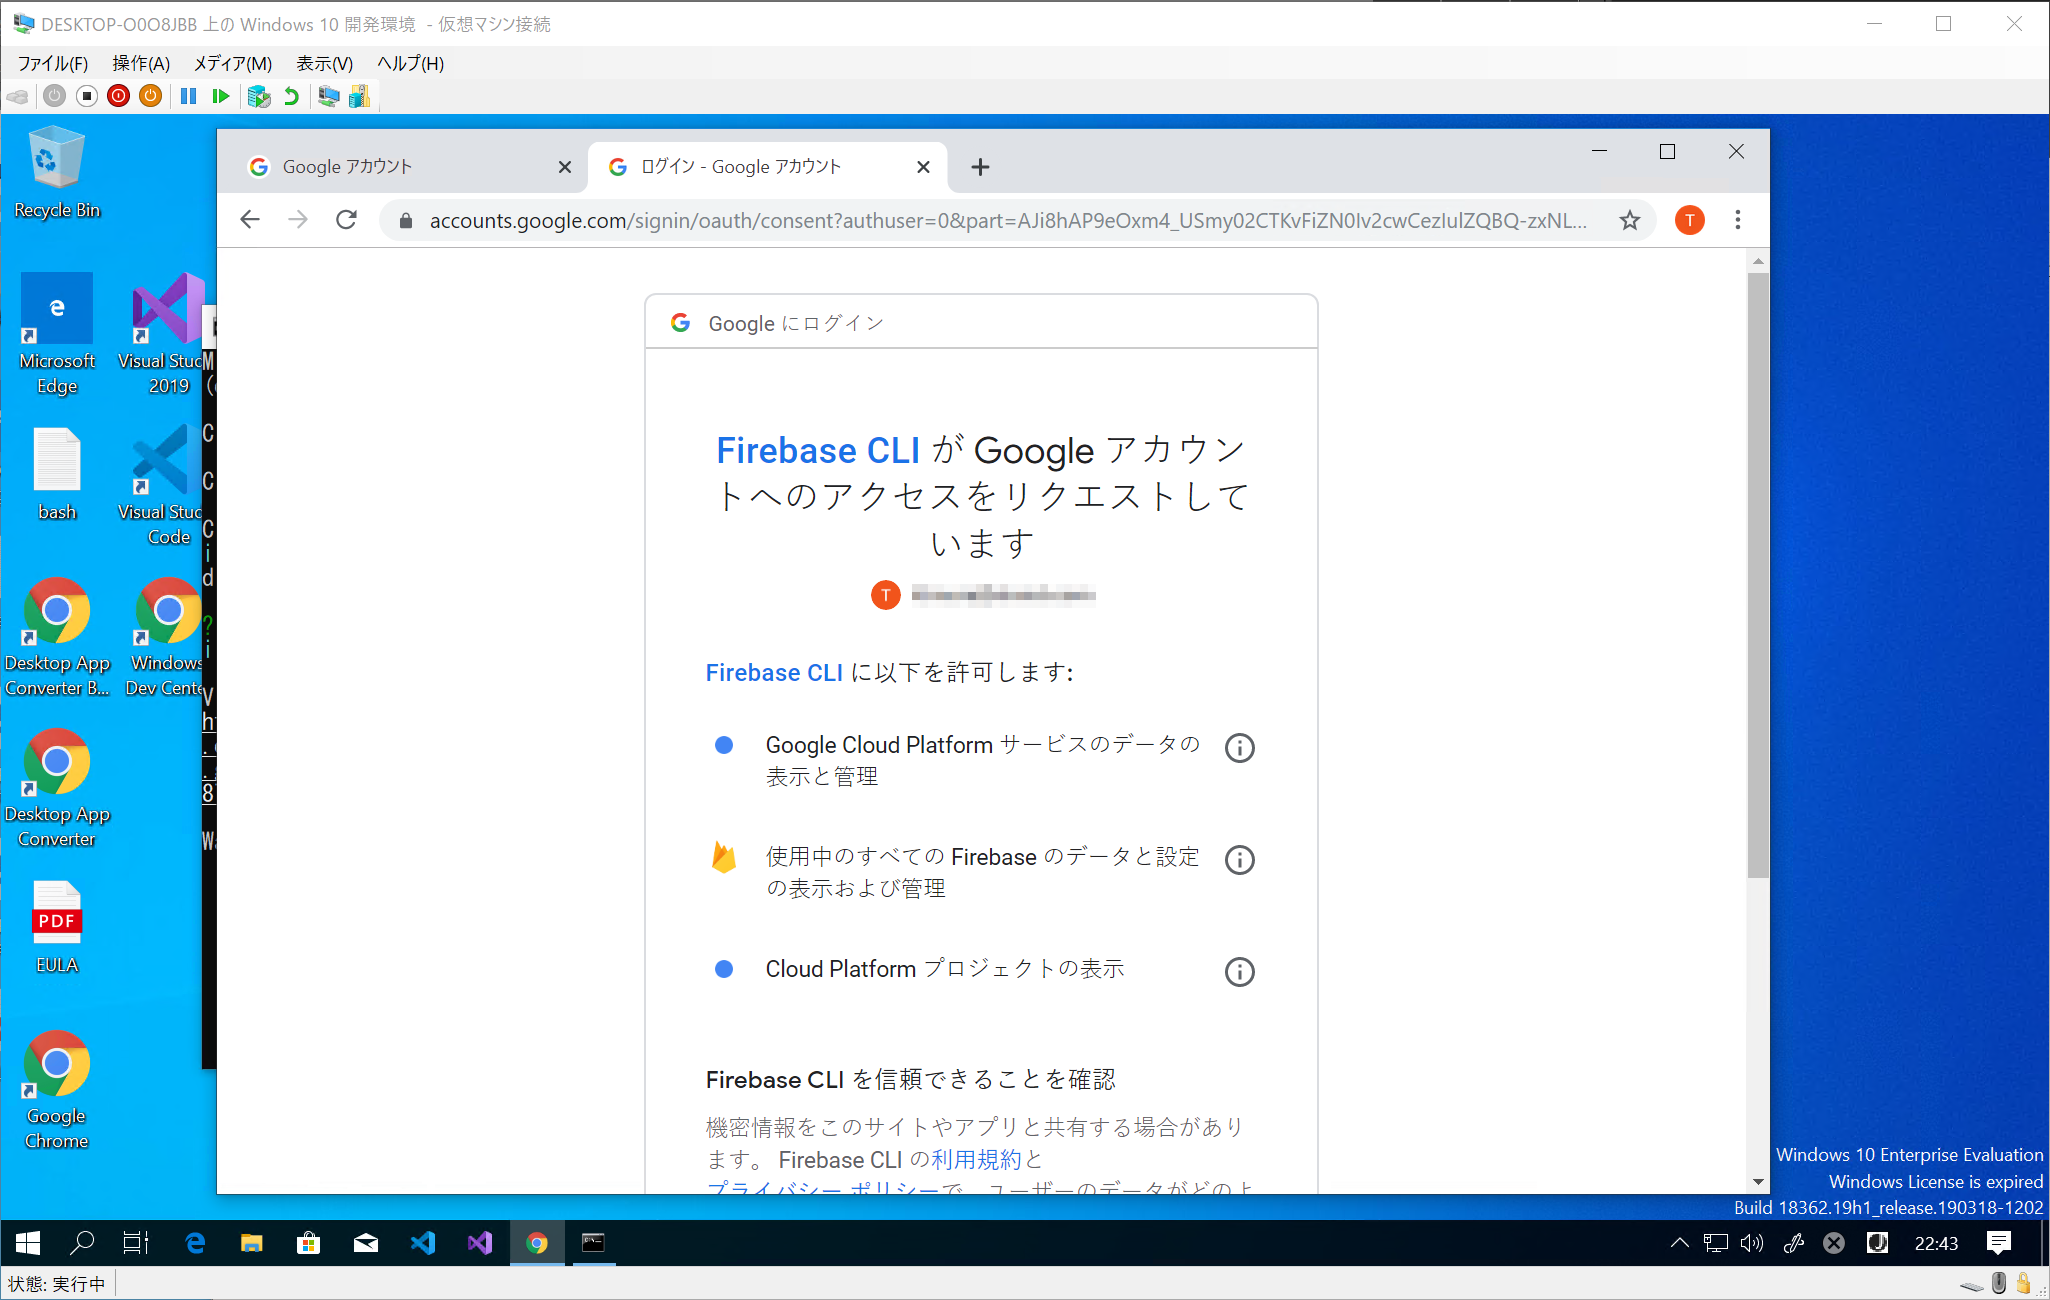The image size is (2050, 1300).
Task: Show info for Google Cloud Platform permission
Action: (x=1239, y=748)
